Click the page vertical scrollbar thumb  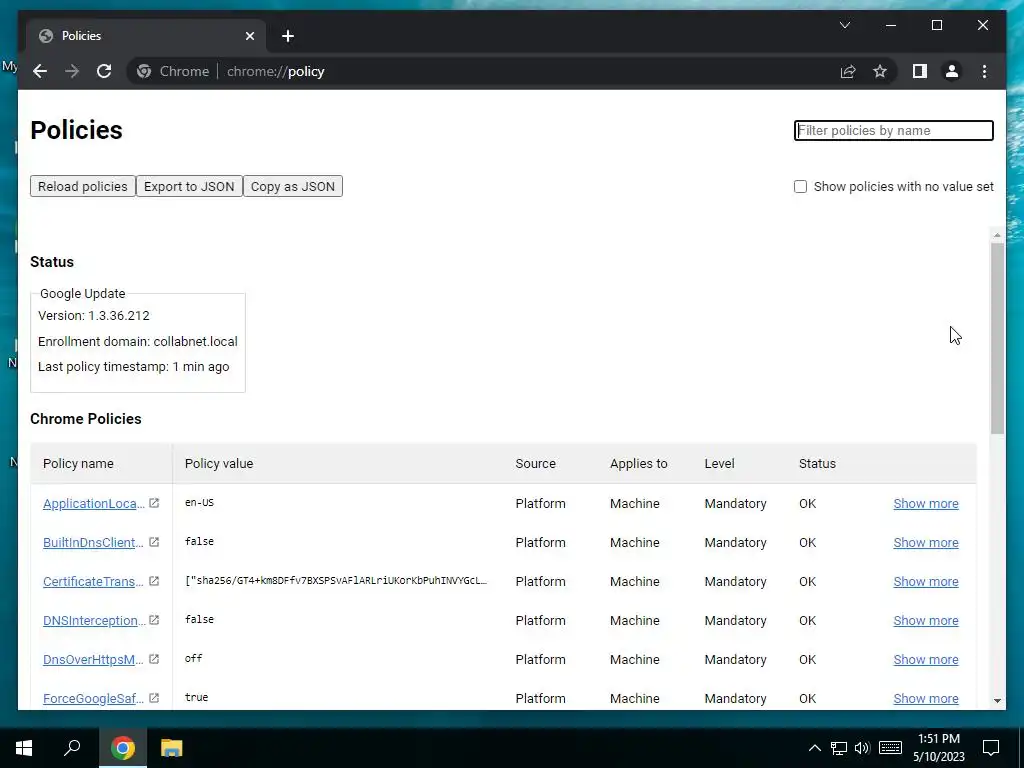click(997, 338)
